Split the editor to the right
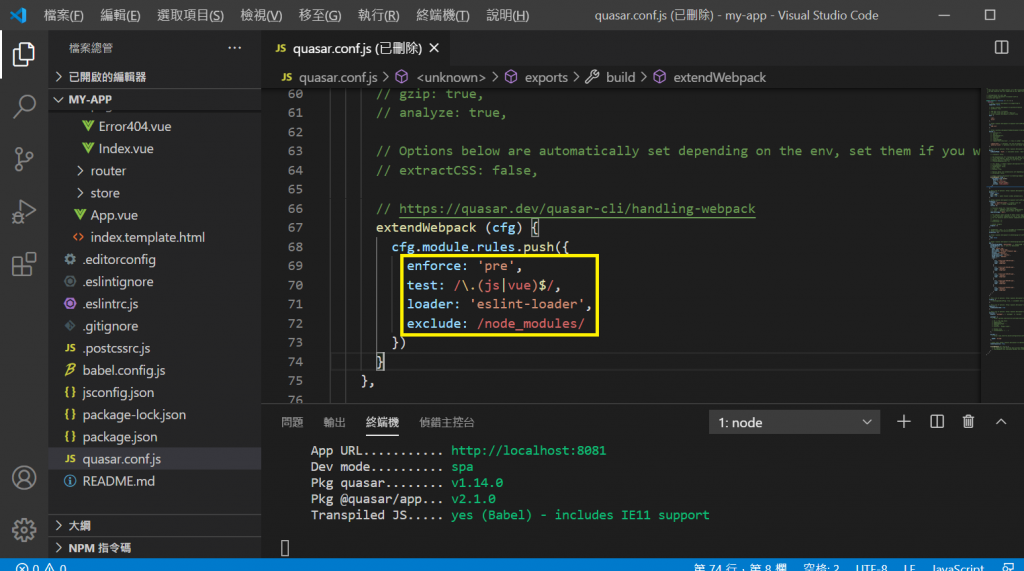Viewport: 1024px width, 571px height. (x=1001, y=48)
